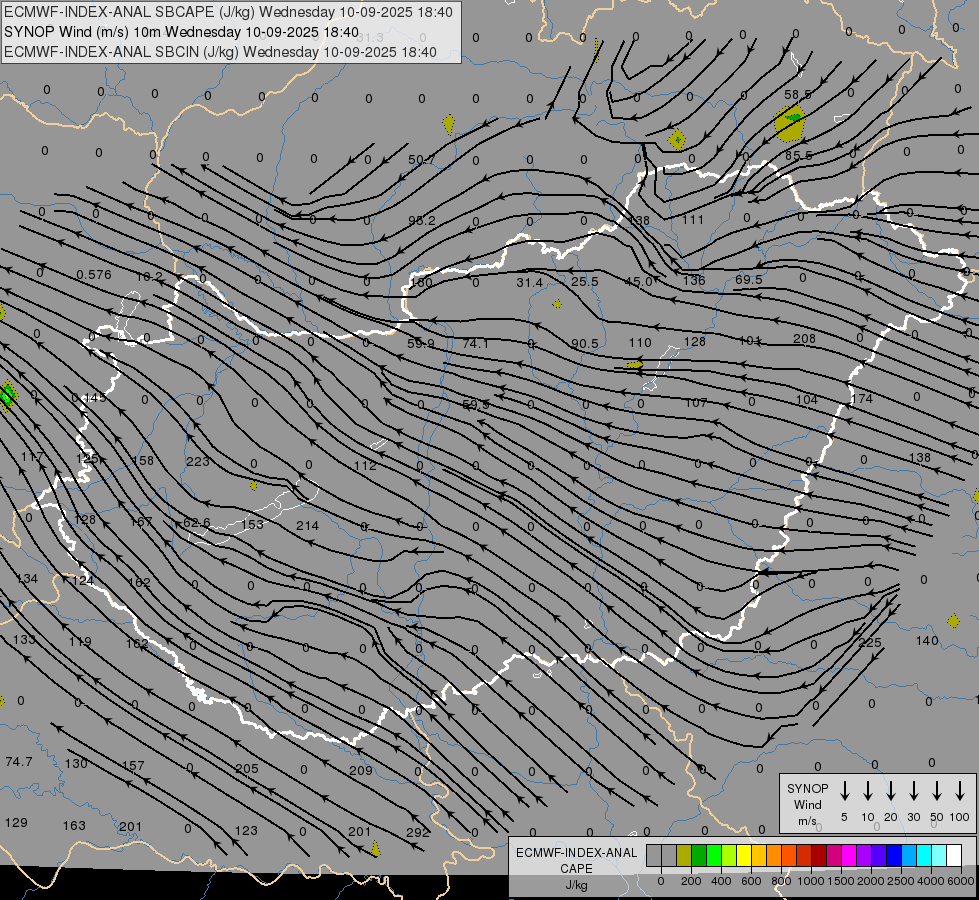Click the SYNOP Wind 10m layer title line
Viewport: 979px width, 900px height.
point(182,32)
